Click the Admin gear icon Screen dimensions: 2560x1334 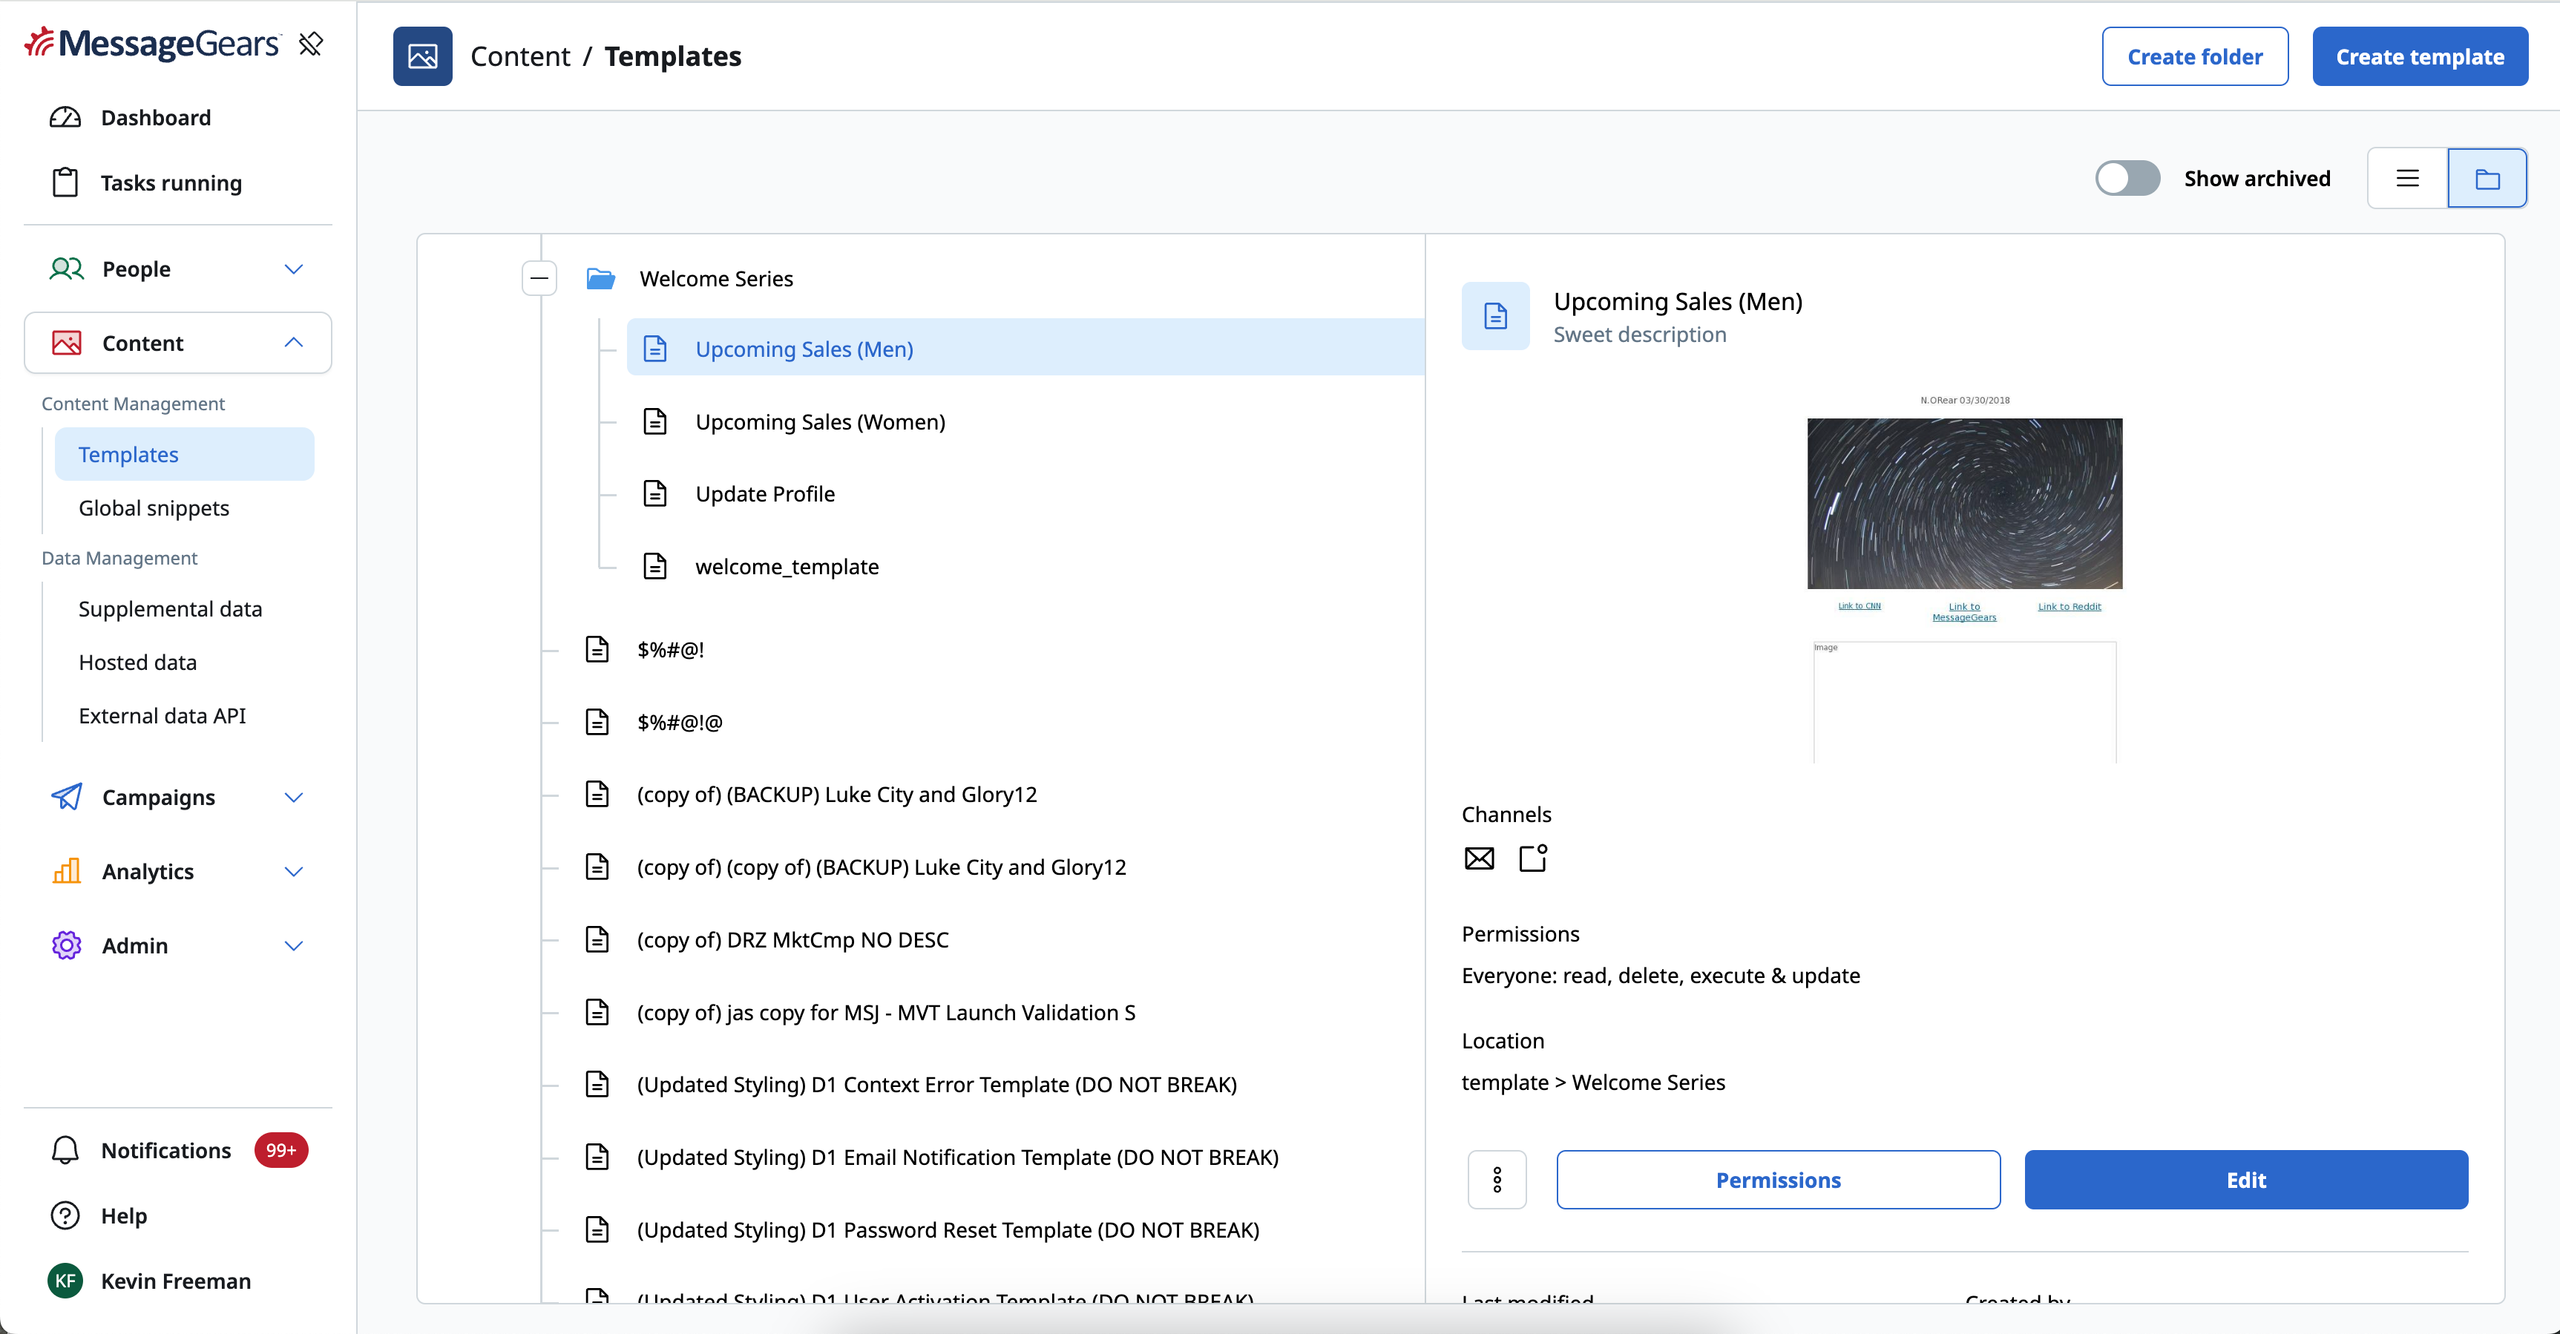pos(66,945)
